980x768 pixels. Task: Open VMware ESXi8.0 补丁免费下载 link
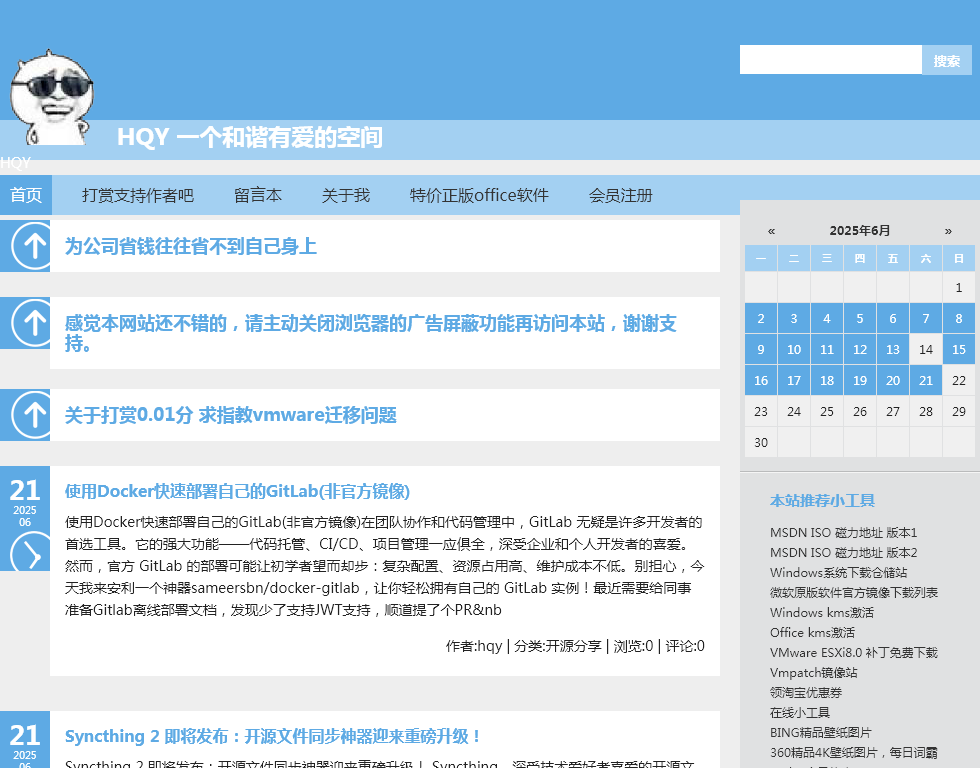point(853,652)
